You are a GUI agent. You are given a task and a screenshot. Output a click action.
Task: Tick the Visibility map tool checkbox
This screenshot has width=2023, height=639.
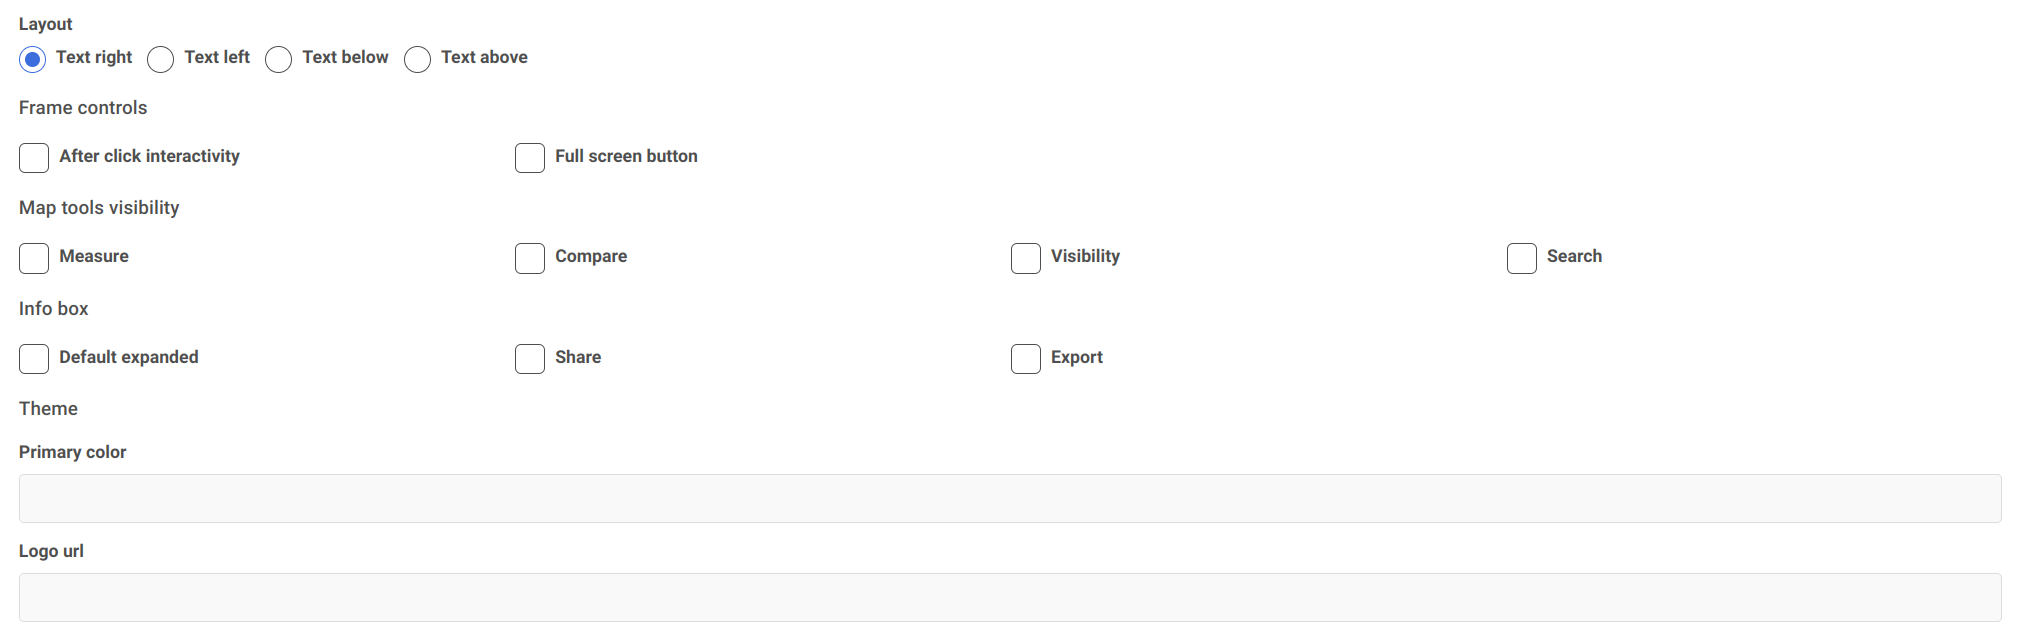click(x=1026, y=258)
